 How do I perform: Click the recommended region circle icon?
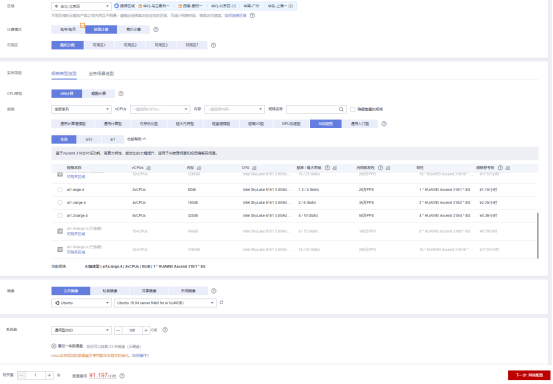[x=116, y=6]
